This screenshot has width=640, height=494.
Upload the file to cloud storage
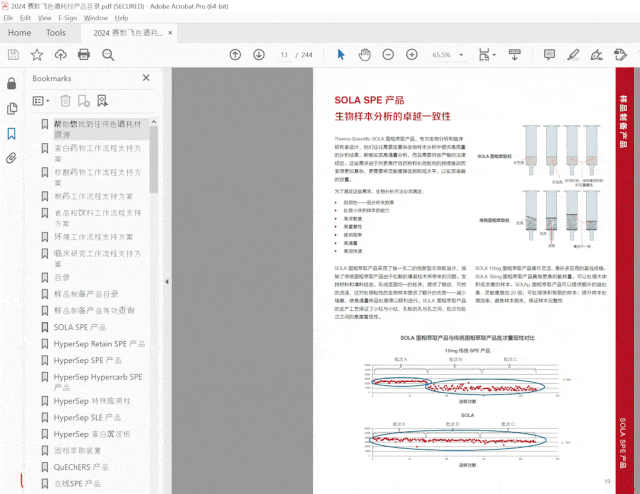click(60, 55)
